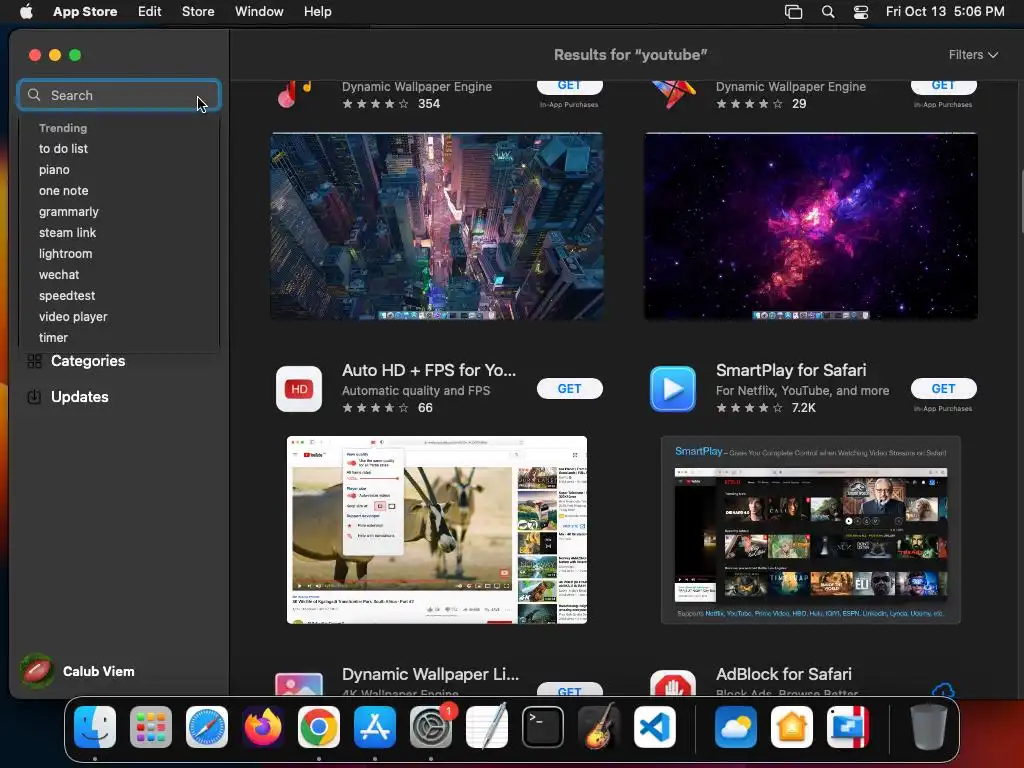1024x768 pixels.
Task: Open the Auto HD + FPS app icon
Action: 298,389
